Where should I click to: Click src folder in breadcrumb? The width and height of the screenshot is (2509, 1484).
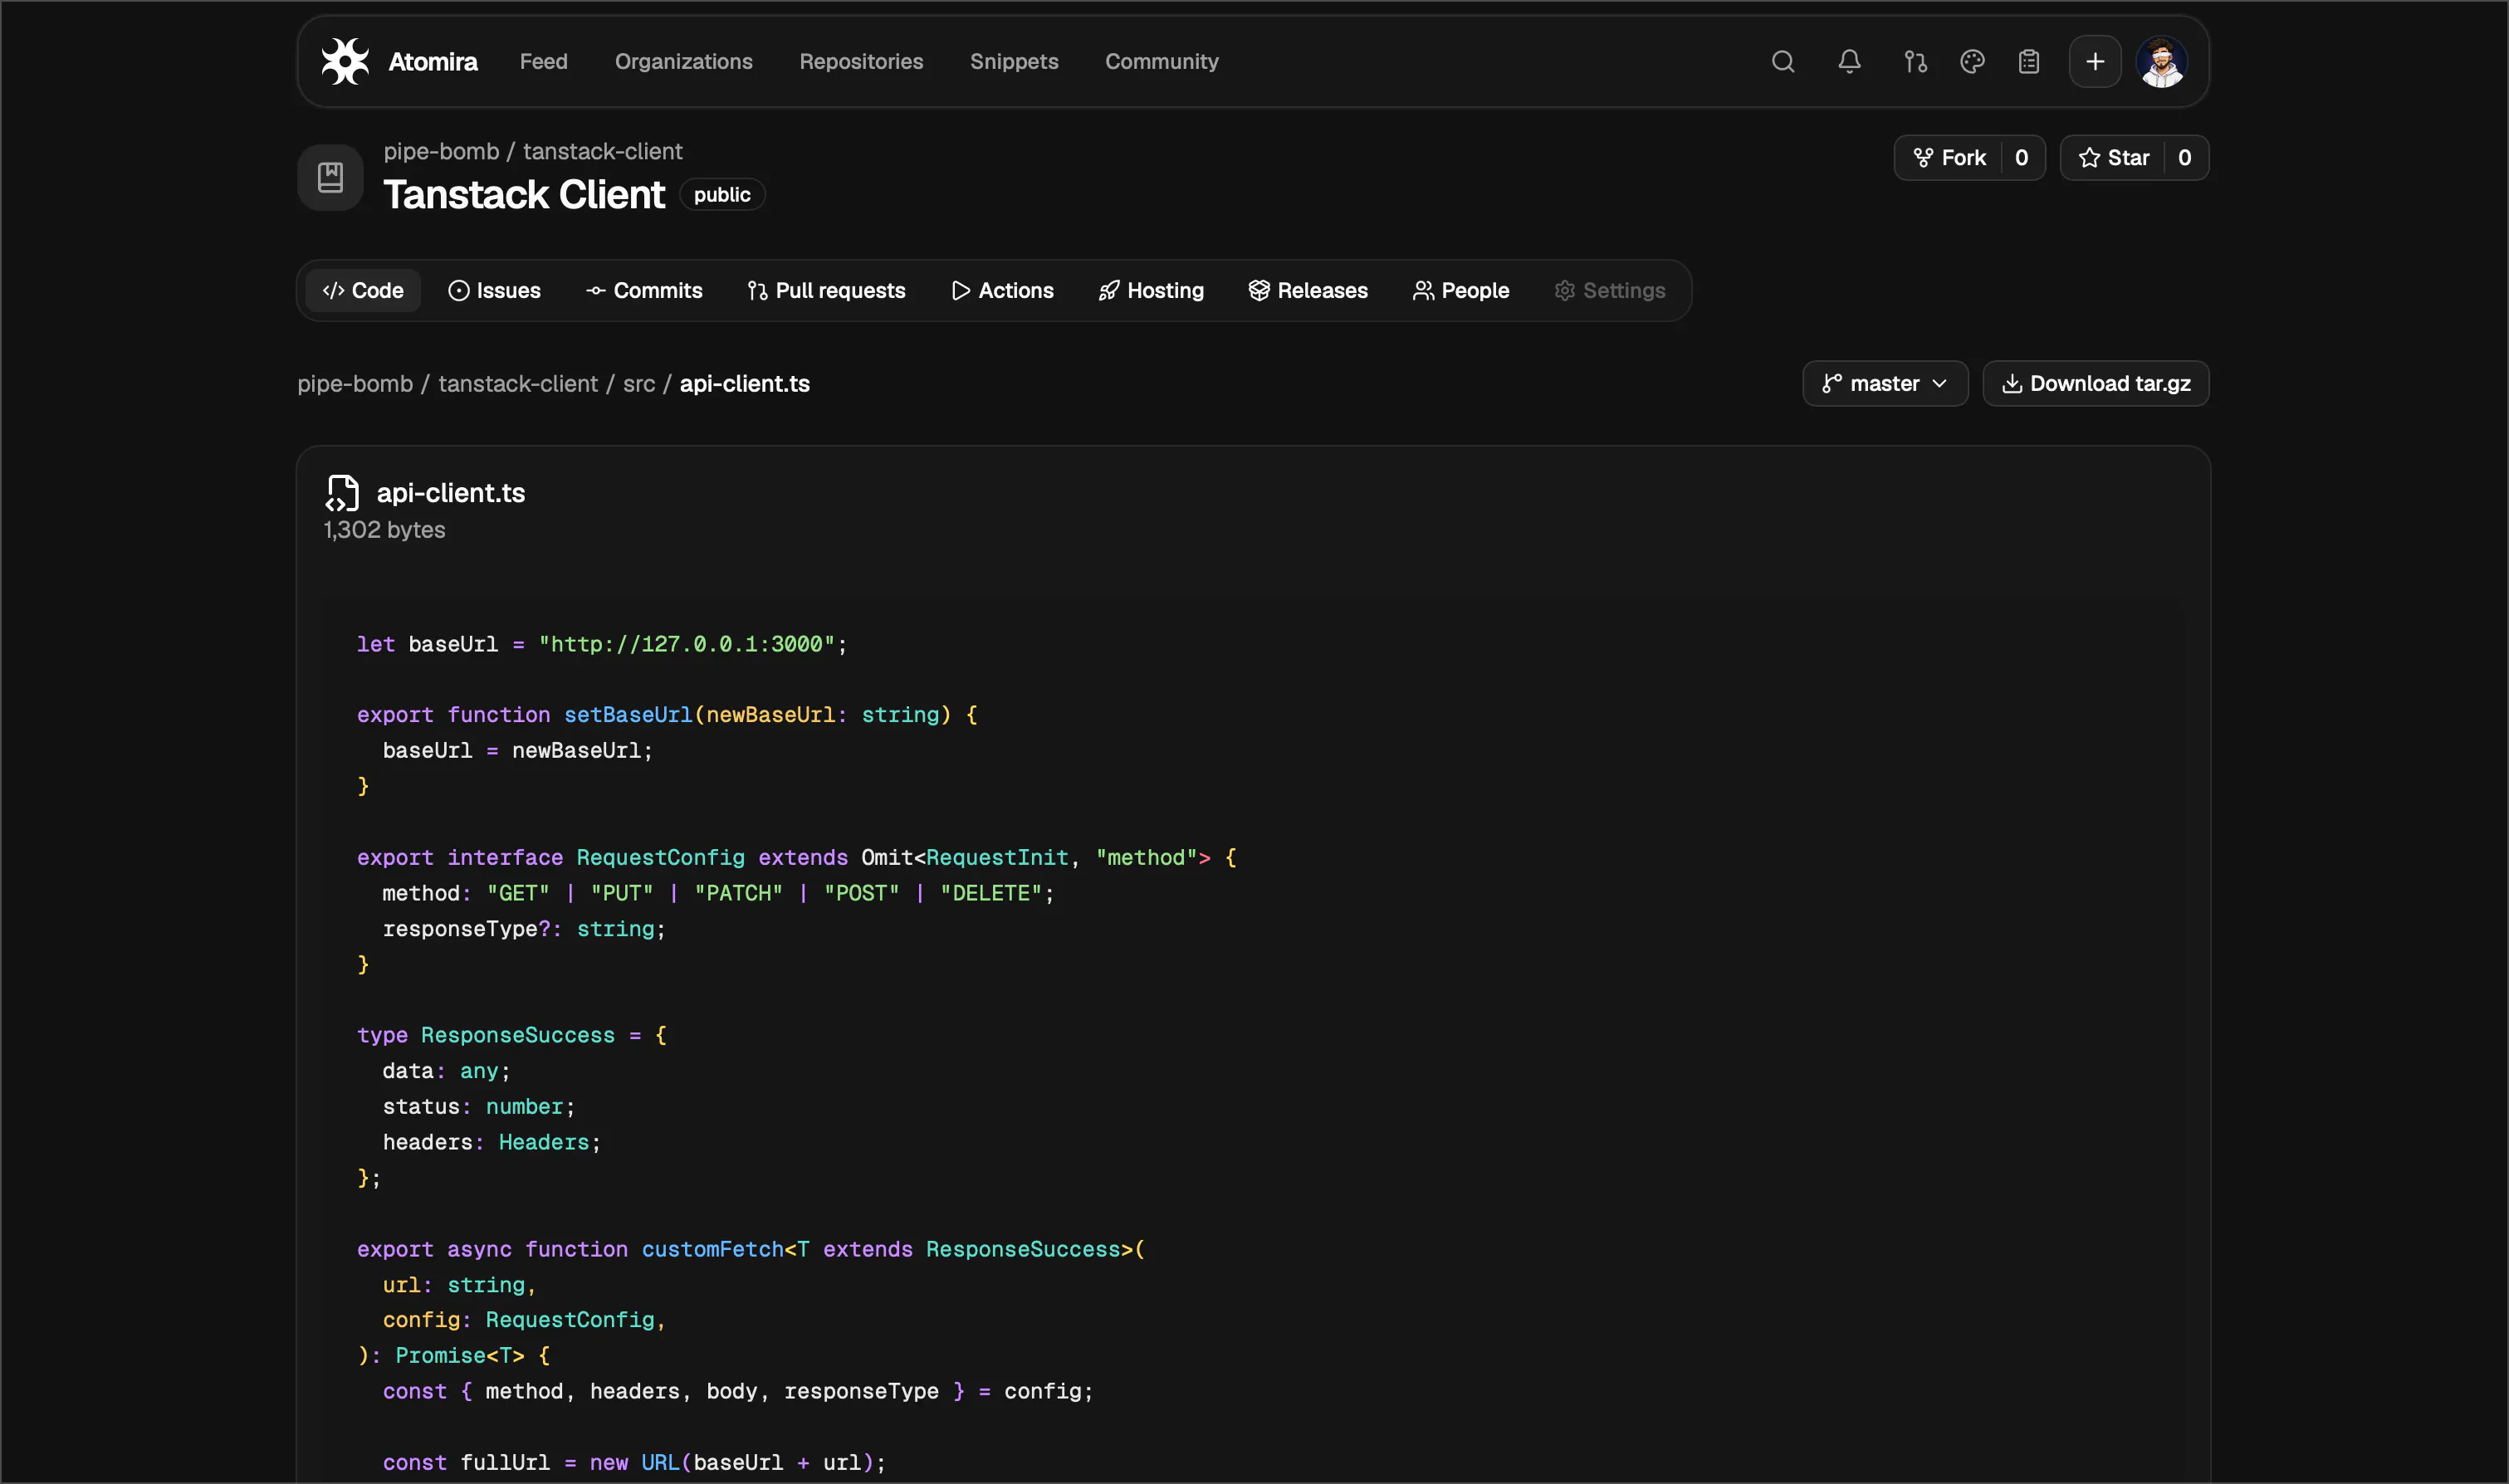coord(639,384)
